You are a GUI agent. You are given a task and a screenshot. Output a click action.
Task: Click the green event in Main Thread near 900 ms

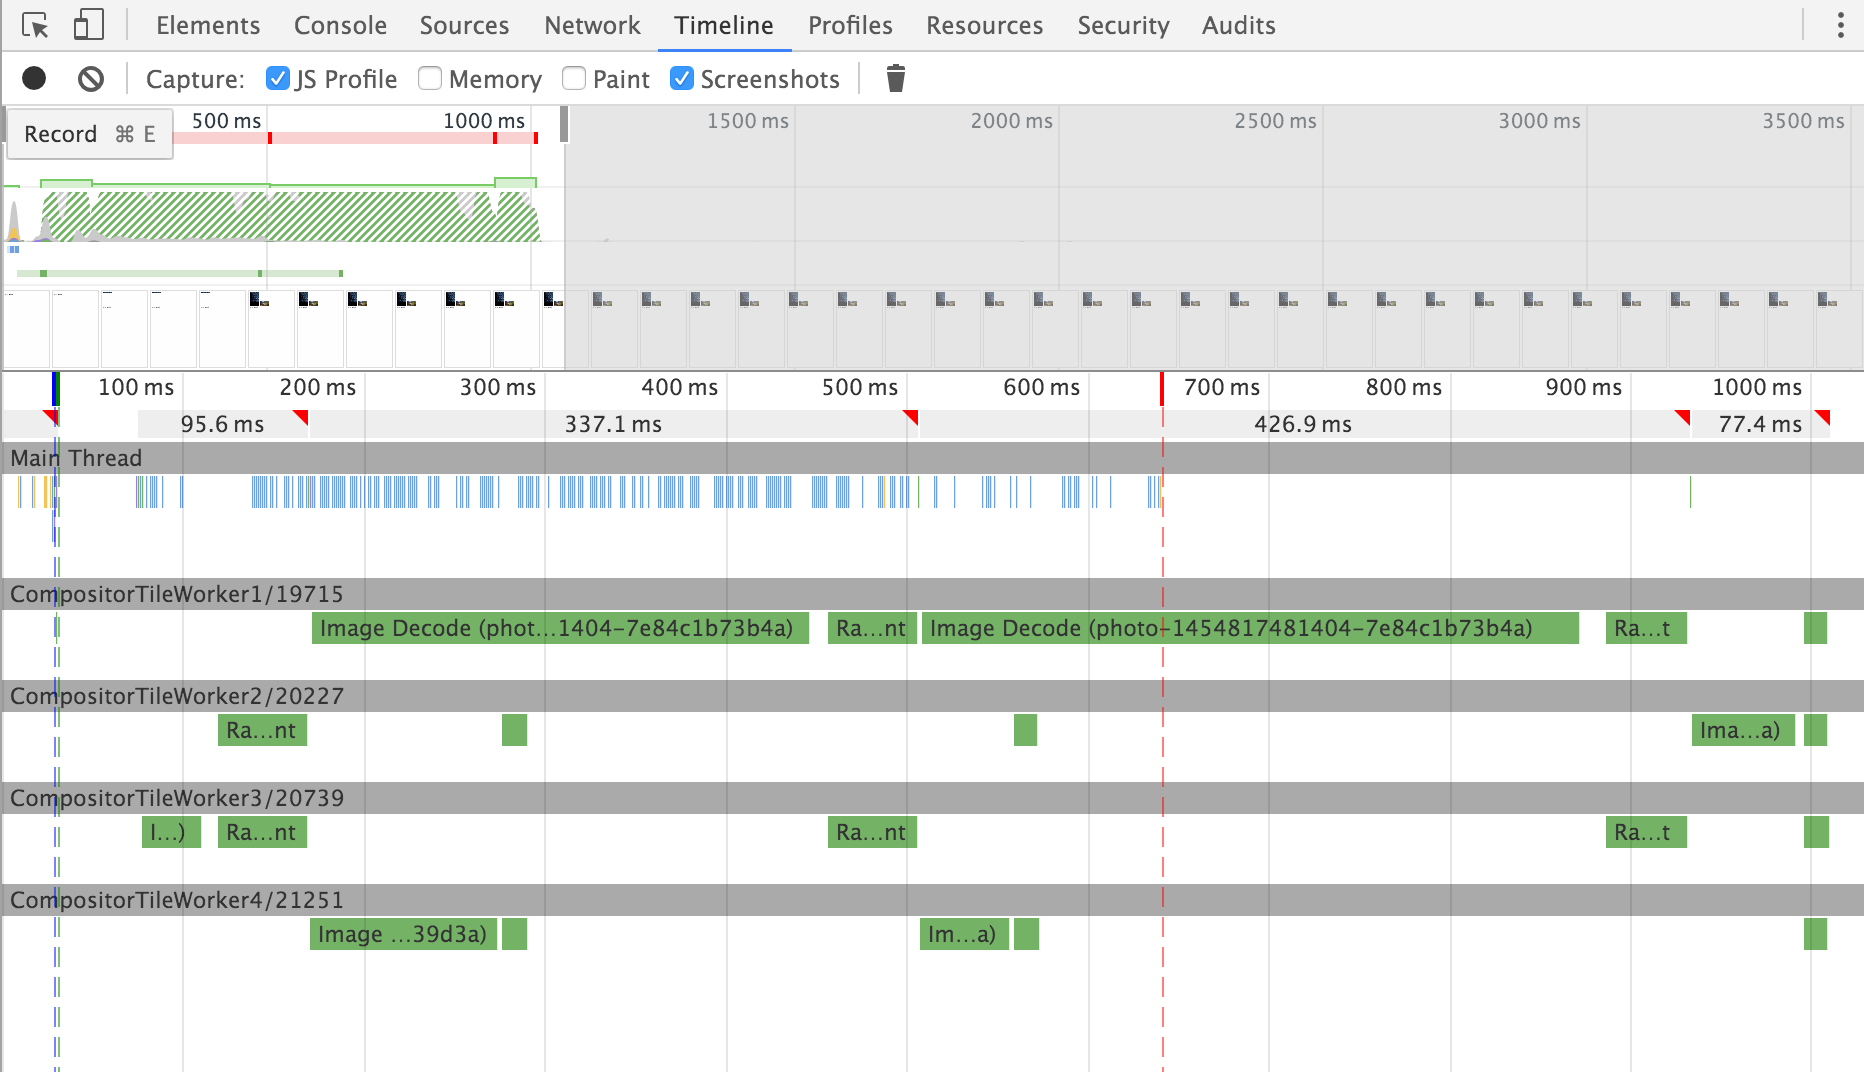pyautogui.click(x=1690, y=492)
